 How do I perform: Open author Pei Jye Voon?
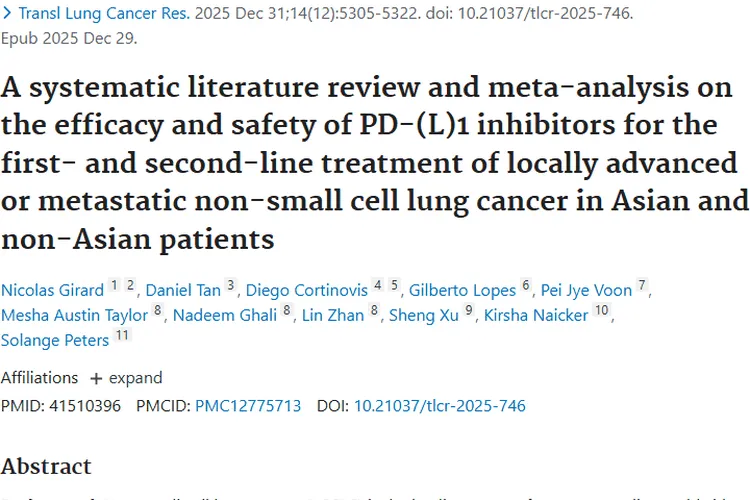(x=587, y=290)
